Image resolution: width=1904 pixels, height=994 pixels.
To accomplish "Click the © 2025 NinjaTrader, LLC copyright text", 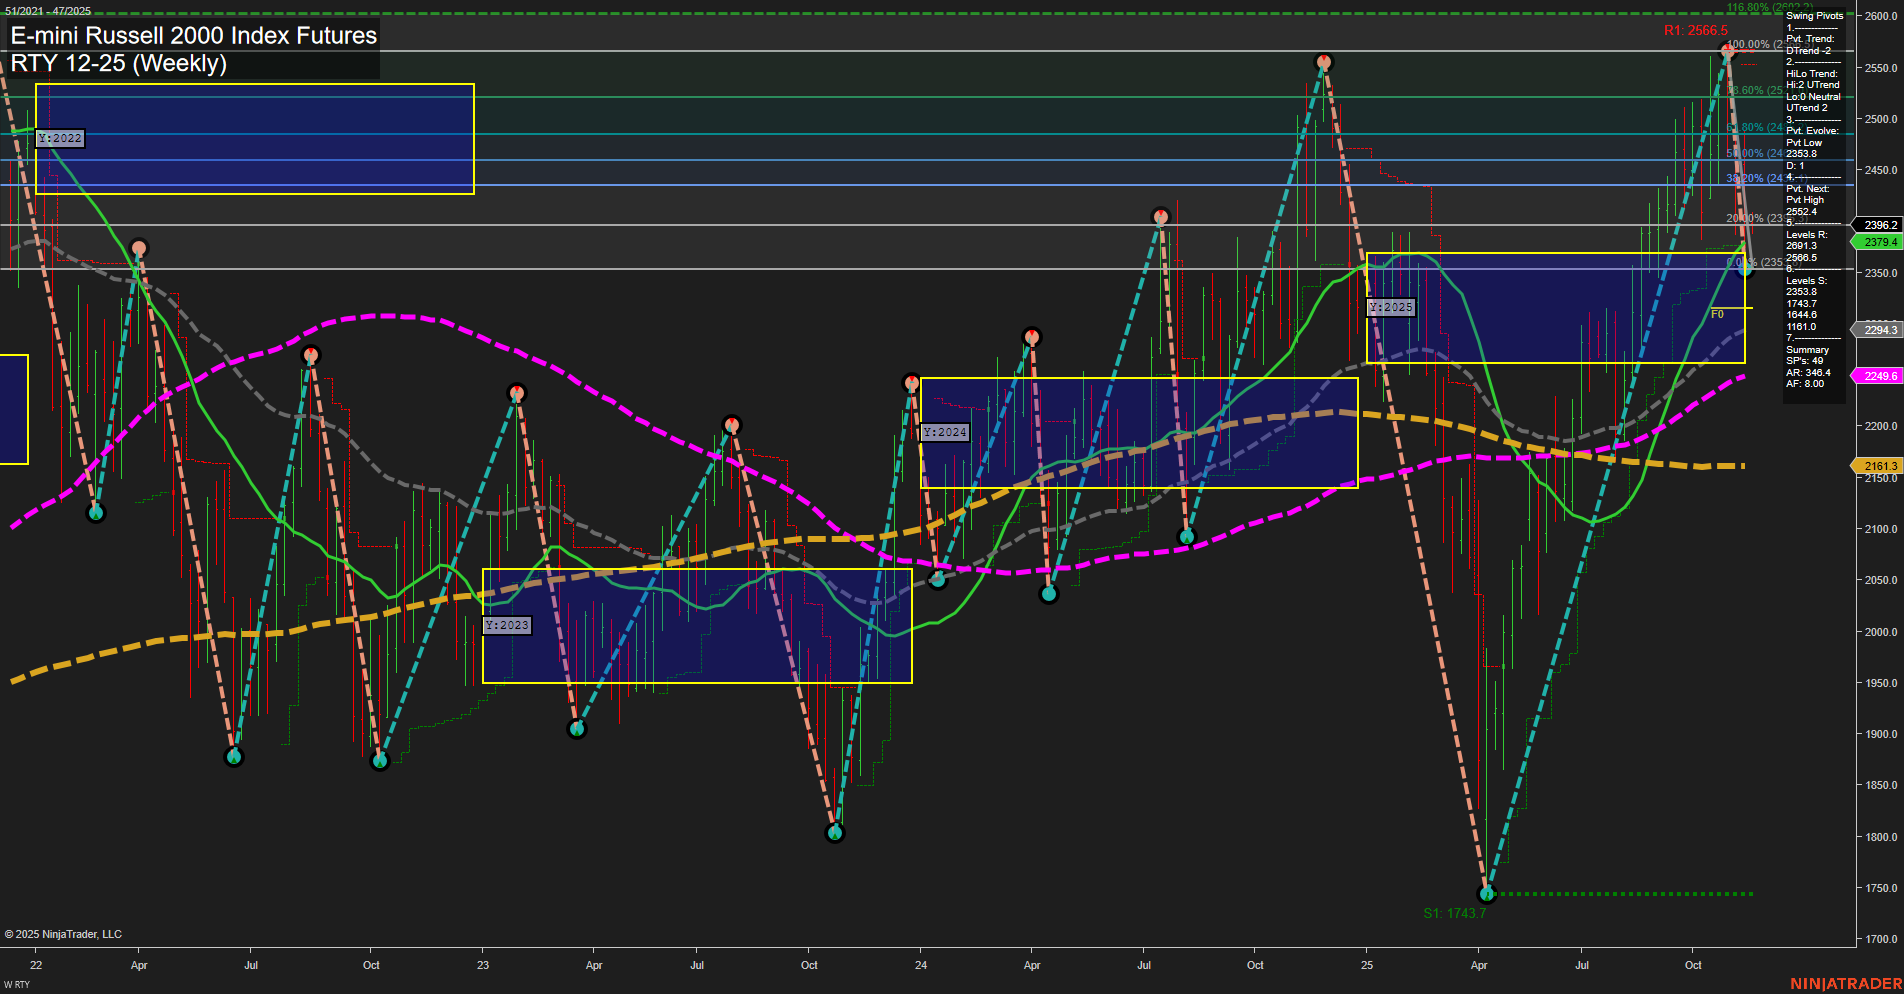I will [64, 933].
